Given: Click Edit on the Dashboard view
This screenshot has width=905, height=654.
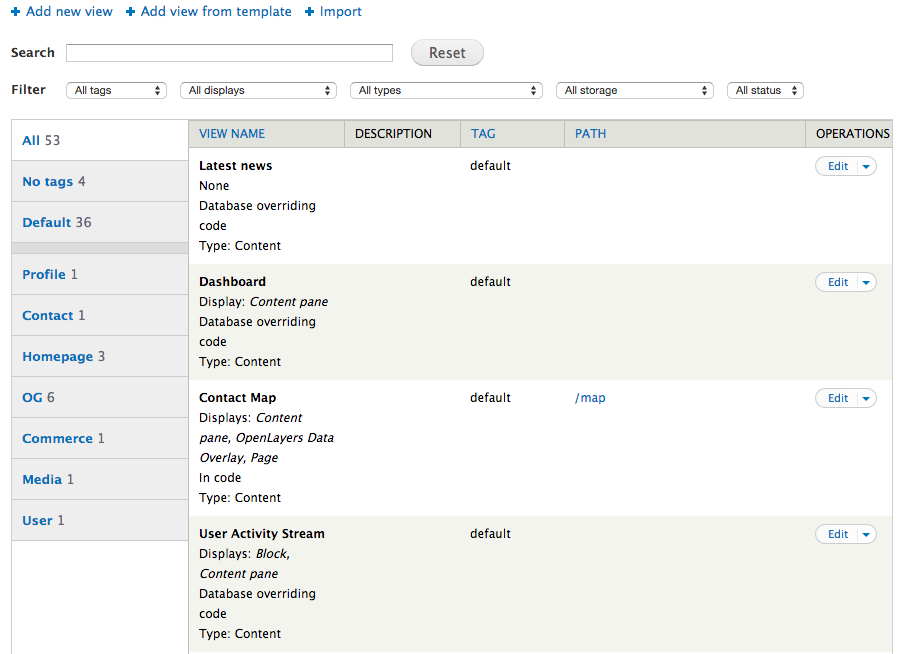Looking at the screenshot, I should pyautogui.click(x=836, y=282).
